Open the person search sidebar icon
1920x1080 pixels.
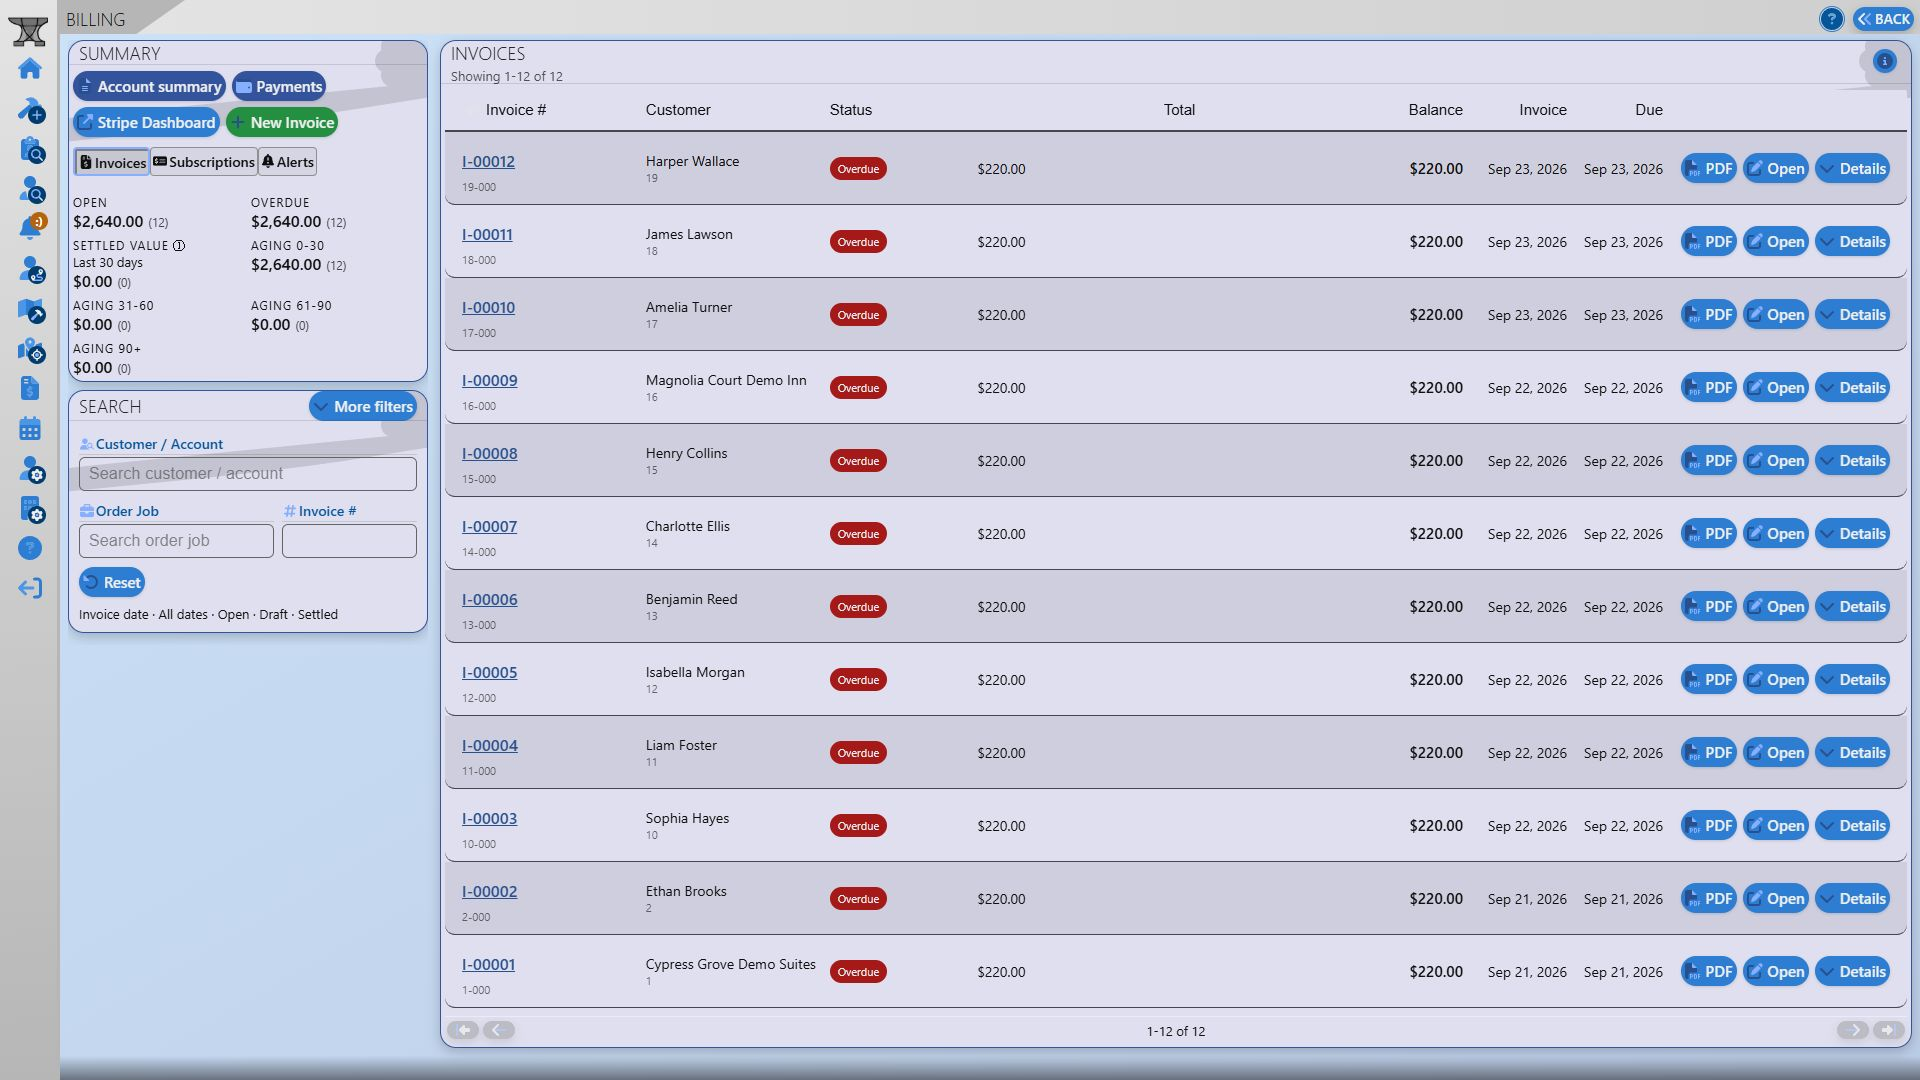[x=30, y=189]
